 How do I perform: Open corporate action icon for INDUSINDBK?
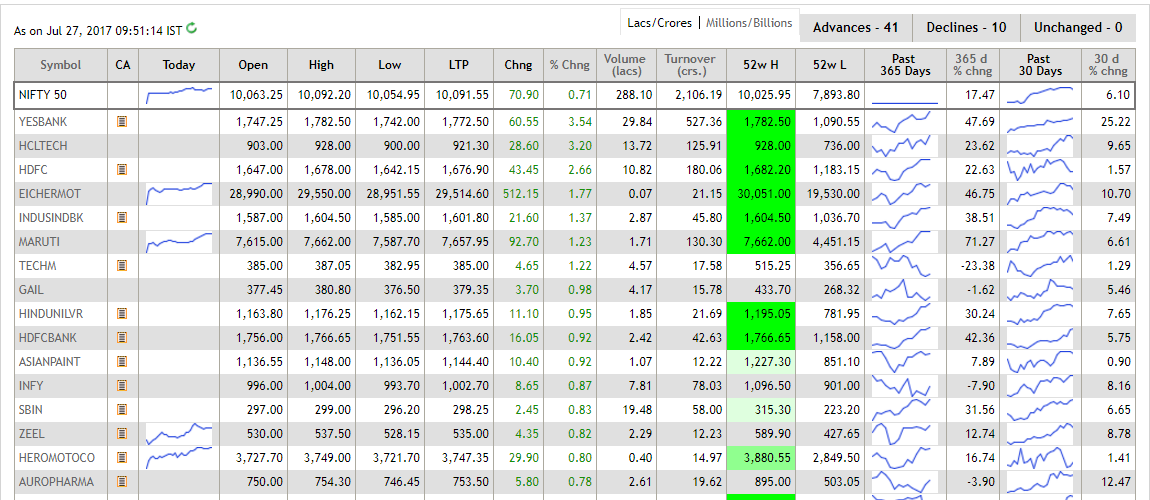122,218
